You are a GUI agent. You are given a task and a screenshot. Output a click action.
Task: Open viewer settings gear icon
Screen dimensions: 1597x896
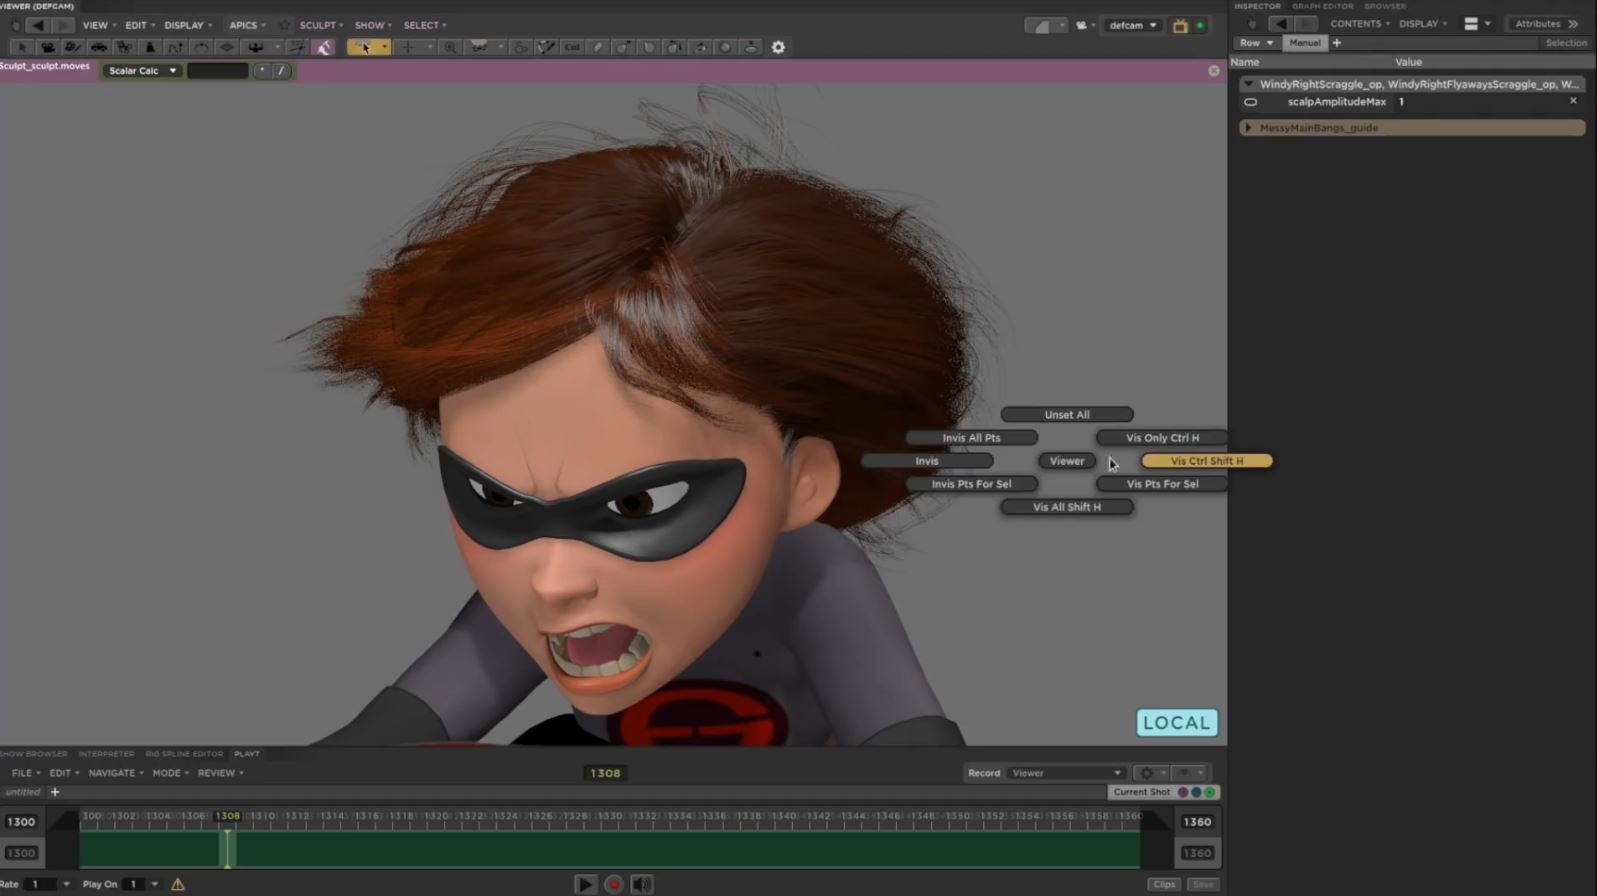click(778, 47)
